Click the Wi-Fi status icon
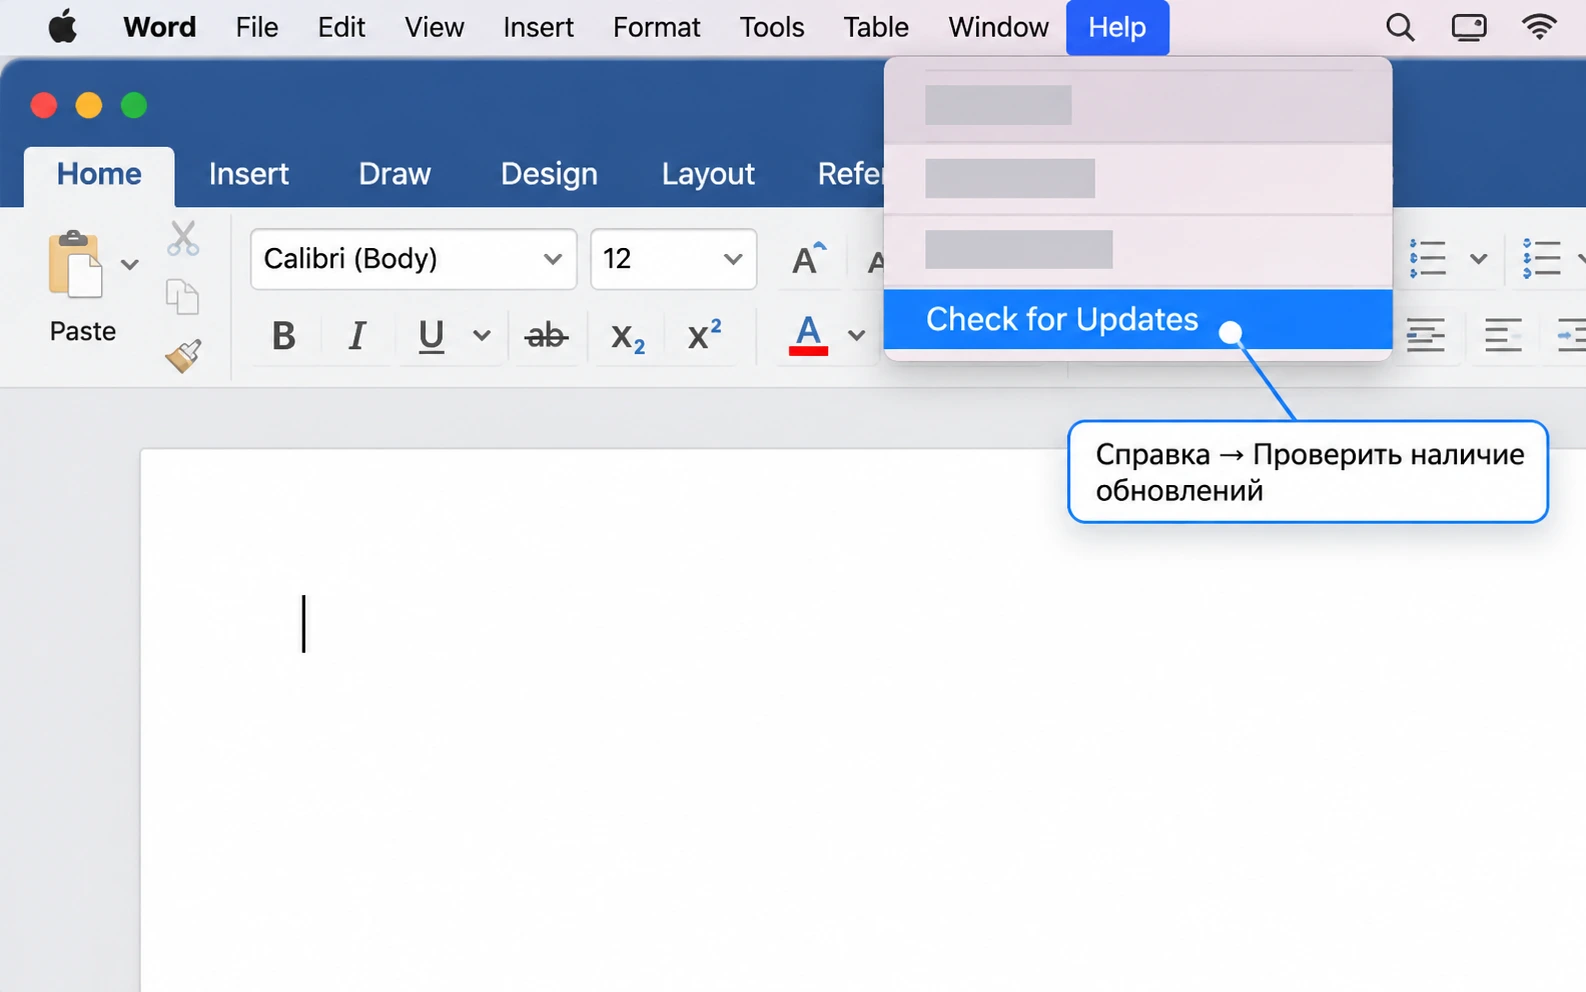This screenshot has width=1586, height=992. coord(1539,27)
